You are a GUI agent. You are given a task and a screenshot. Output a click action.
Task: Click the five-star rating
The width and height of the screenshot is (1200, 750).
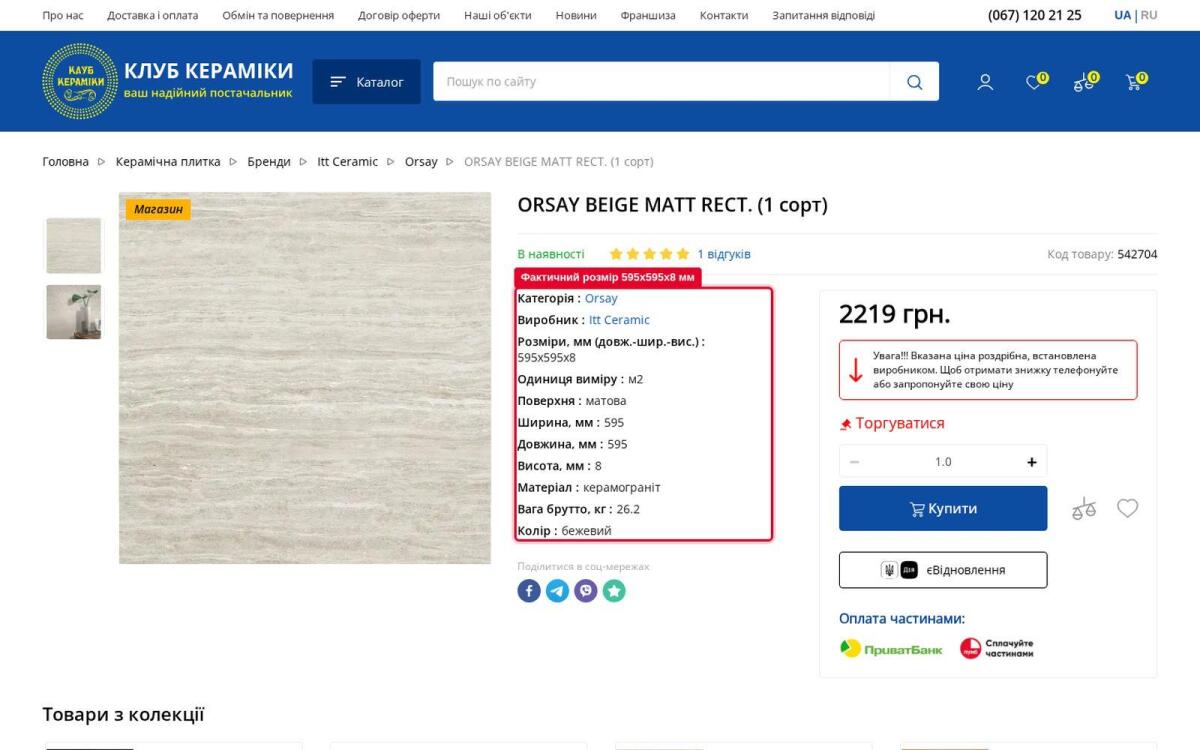649,254
